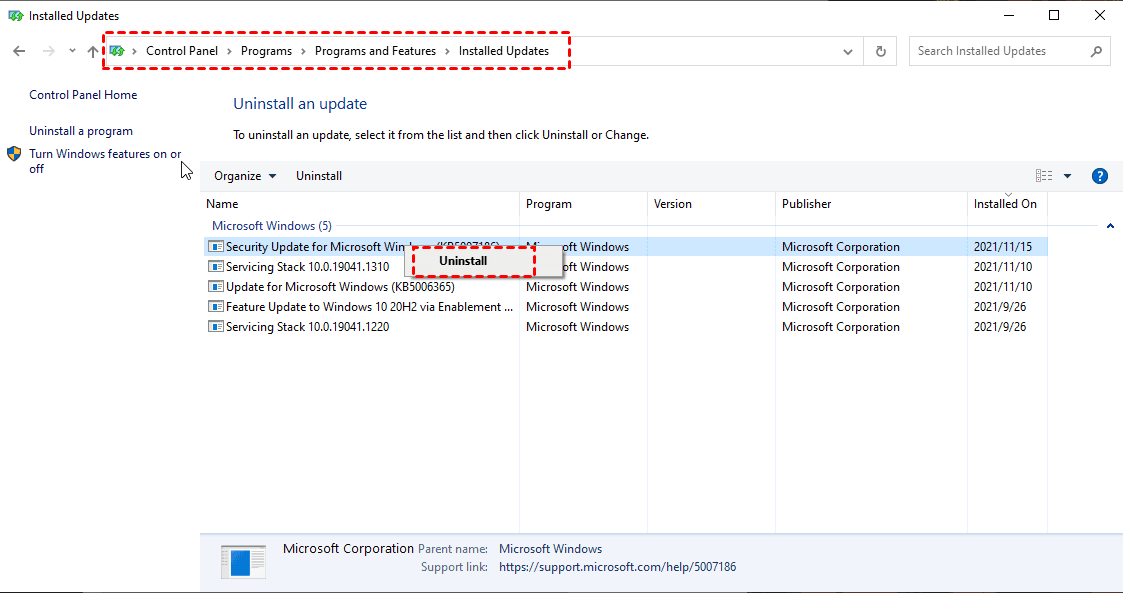1123x593 pixels.
Task: Open Control Panel Home link
Action: [x=83, y=95]
